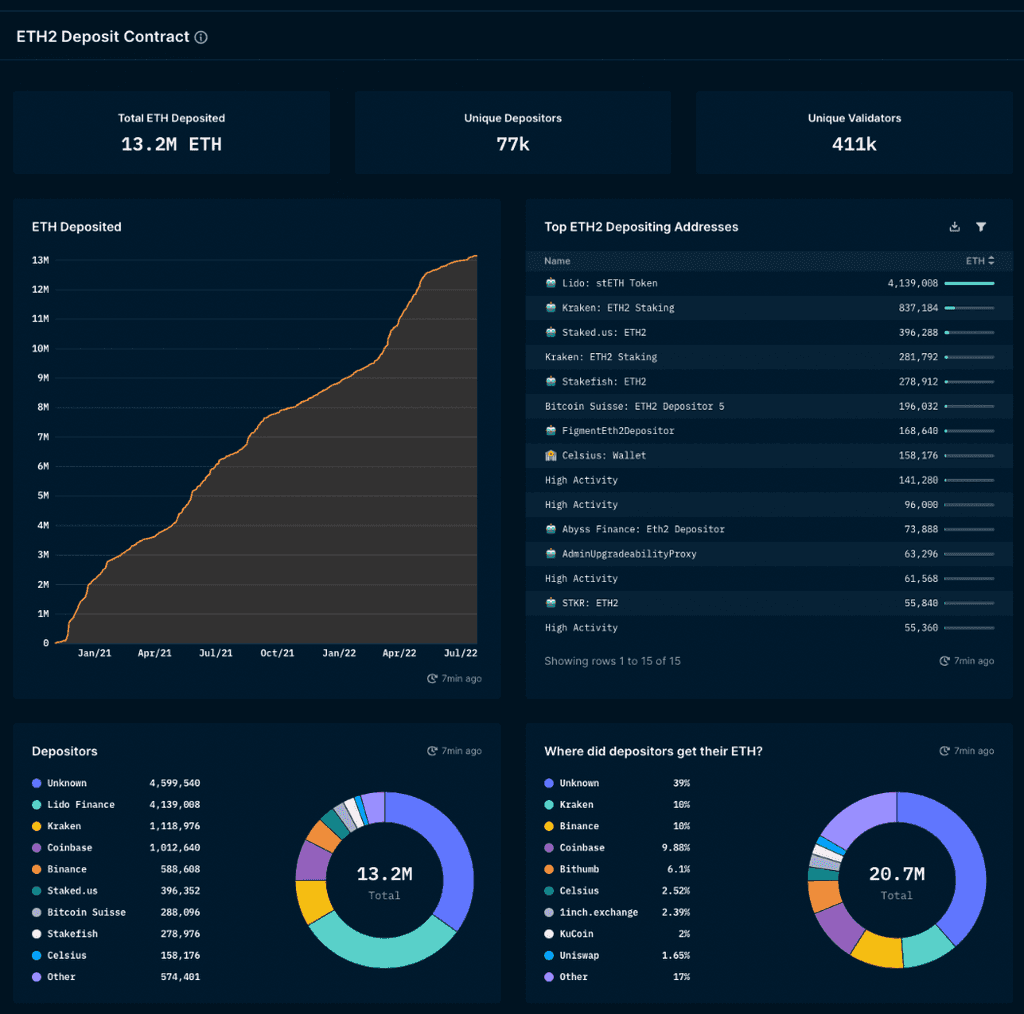
Task: Click the info icon beside ETH2 Deposit Contract
Action: 201,37
